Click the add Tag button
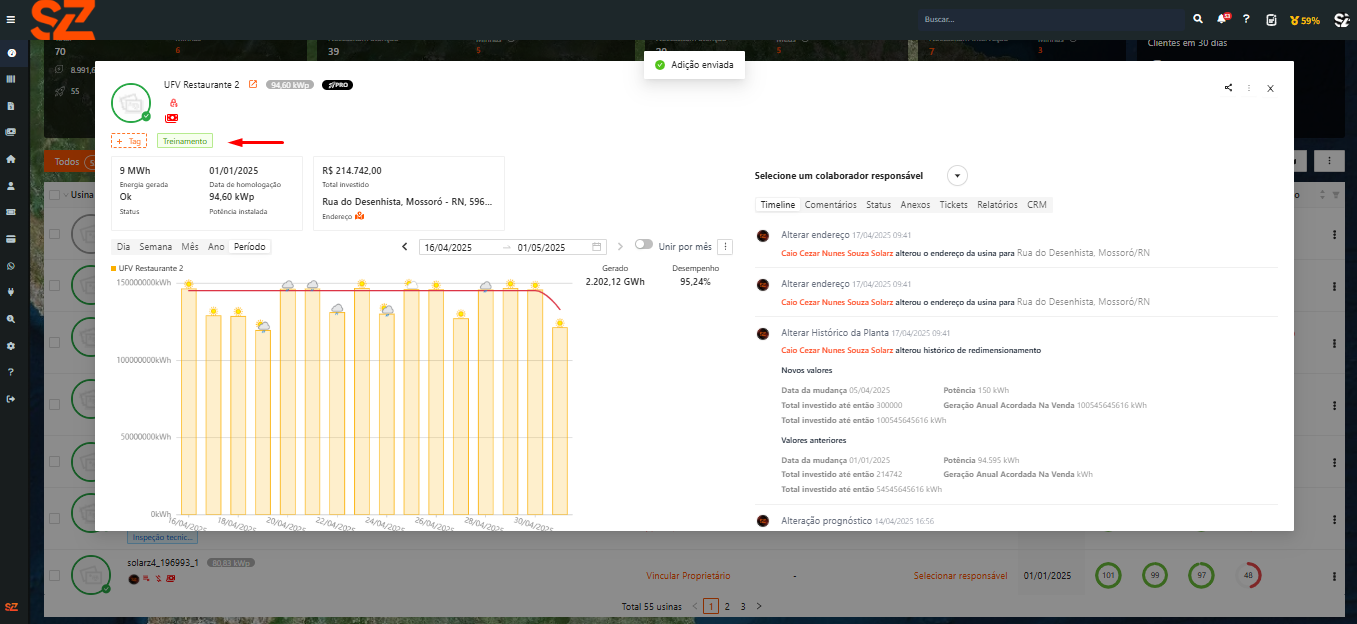The width and height of the screenshot is (1357, 624). [129, 141]
